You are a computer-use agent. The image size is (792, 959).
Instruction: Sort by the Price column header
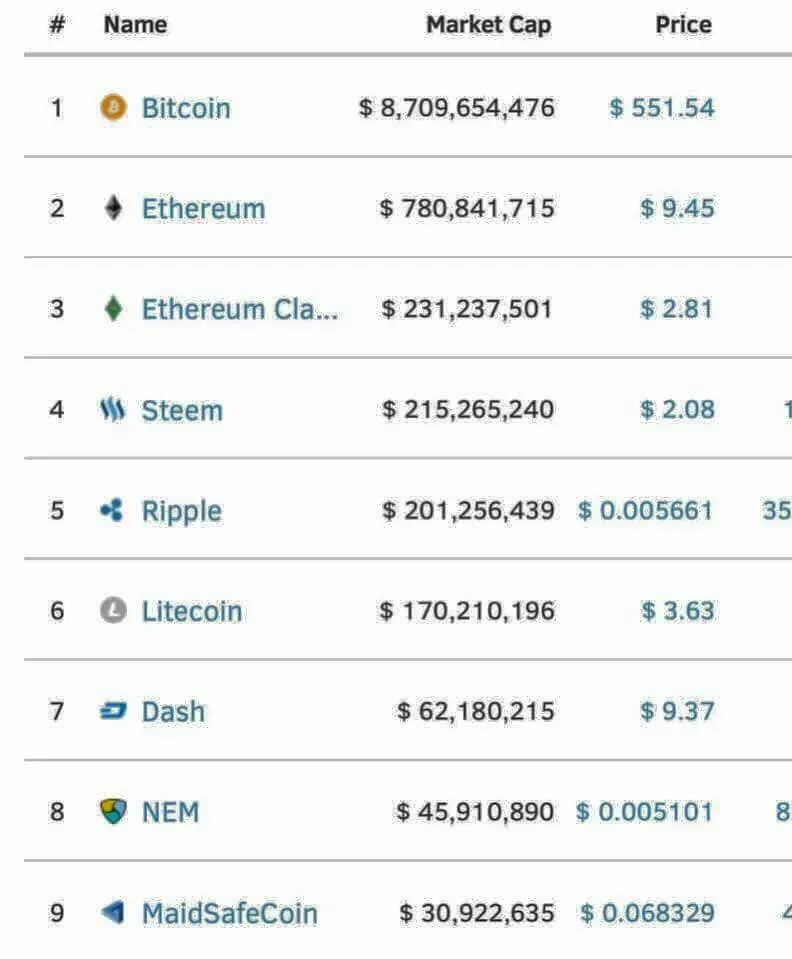683,24
